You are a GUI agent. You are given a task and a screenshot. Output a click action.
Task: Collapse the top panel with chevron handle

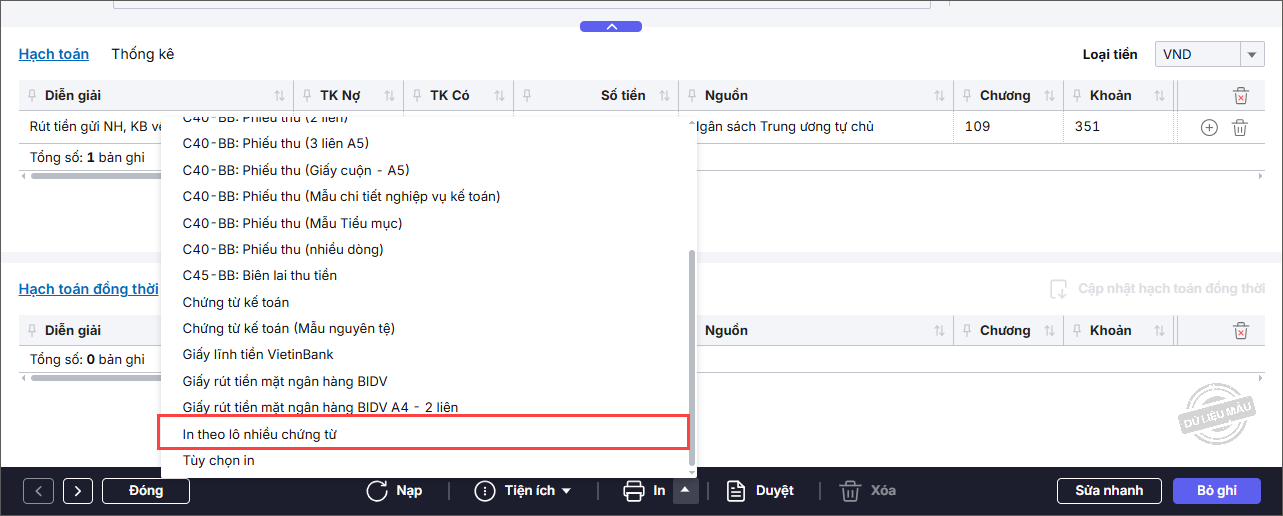pos(611,27)
